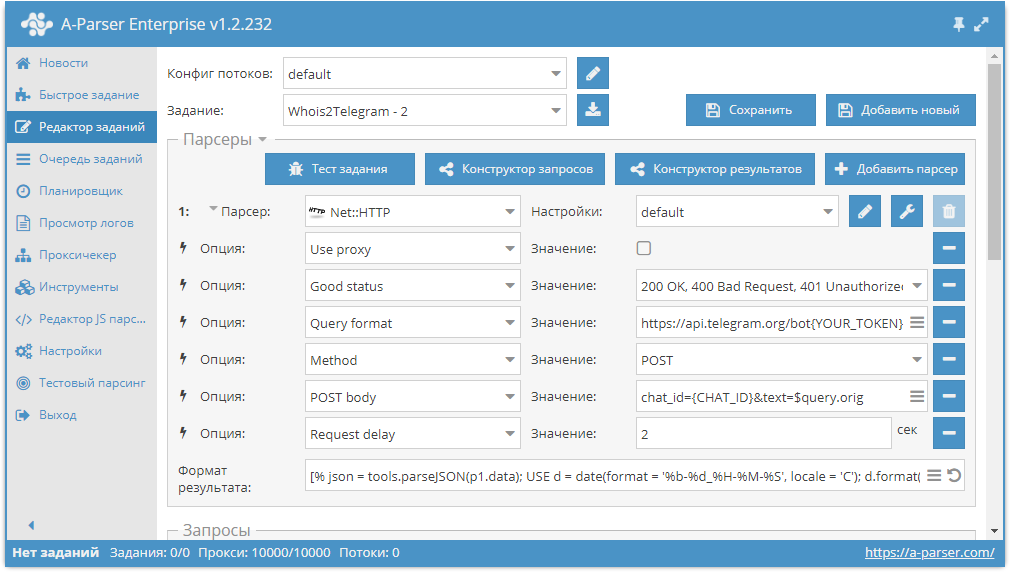Viewport: 1010px width, 572px height.
Task: Open the Query format option dropdown
Action: pyautogui.click(x=412, y=323)
